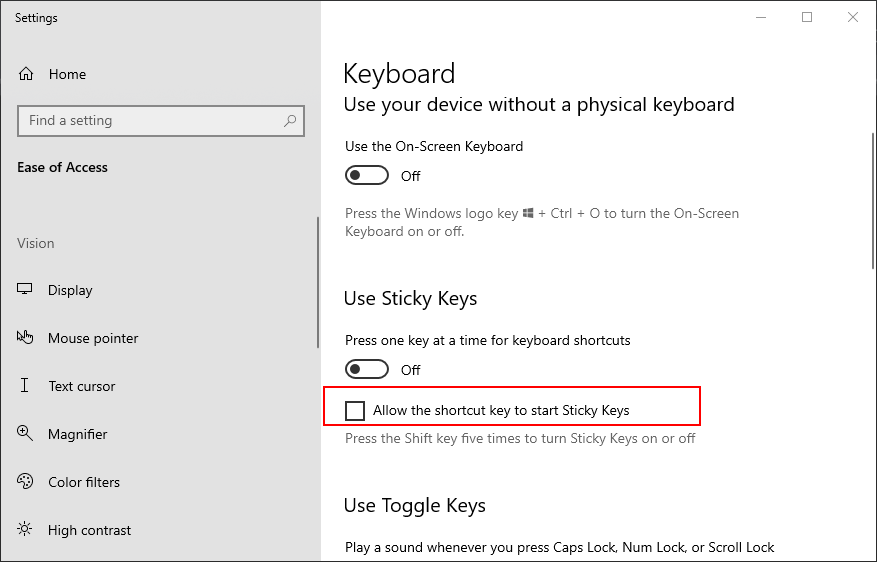Open the Magnifier icon in sidebar
877x562 pixels.
(25, 433)
